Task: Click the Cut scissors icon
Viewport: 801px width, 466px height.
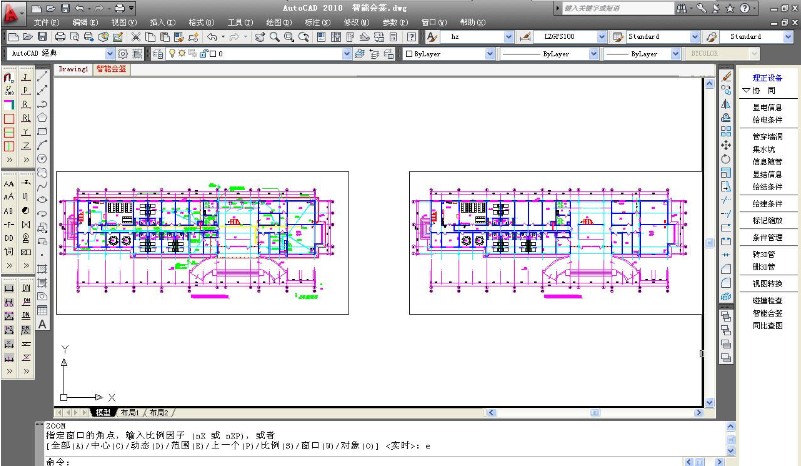Action: [x=135, y=37]
